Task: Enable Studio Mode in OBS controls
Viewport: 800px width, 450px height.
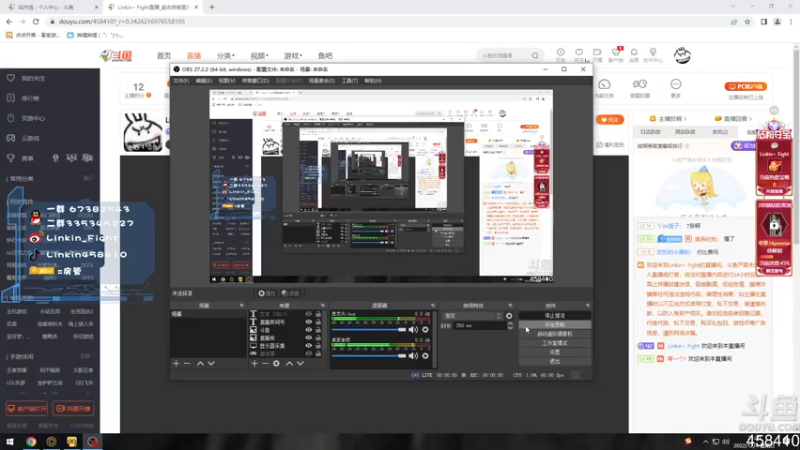Action: tap(555, 343)
